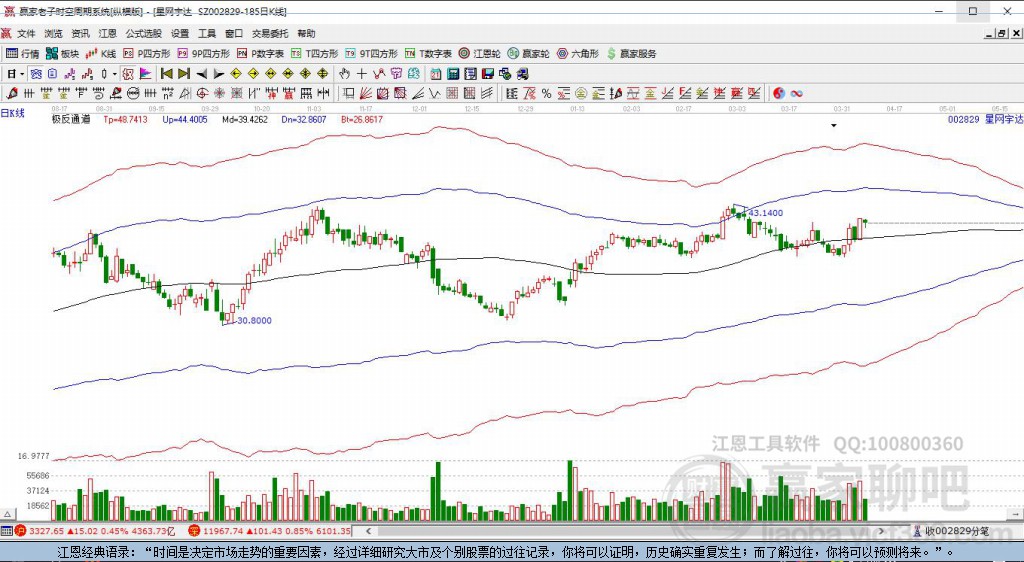
Task: Open the 江恩轮 Gann wheel
Action: pos(479,54)
